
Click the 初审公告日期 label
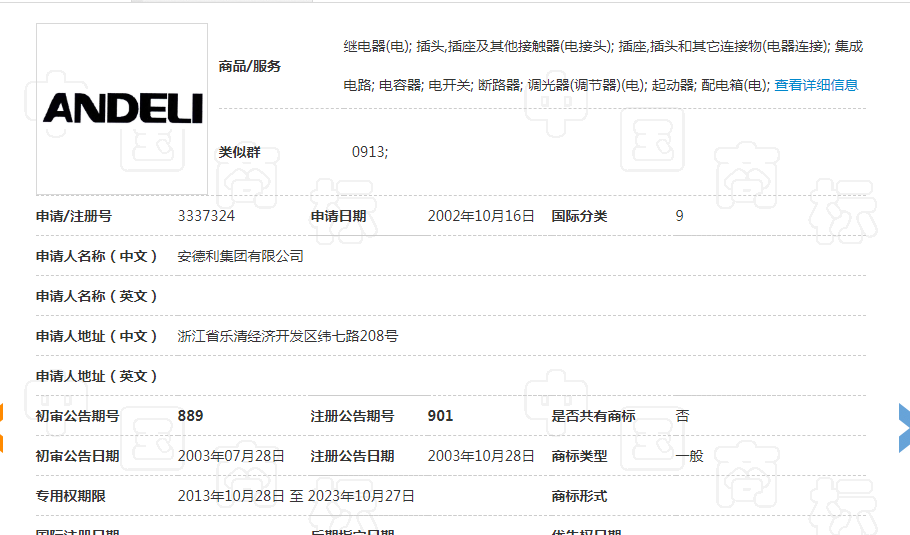(x=78, y=456)
